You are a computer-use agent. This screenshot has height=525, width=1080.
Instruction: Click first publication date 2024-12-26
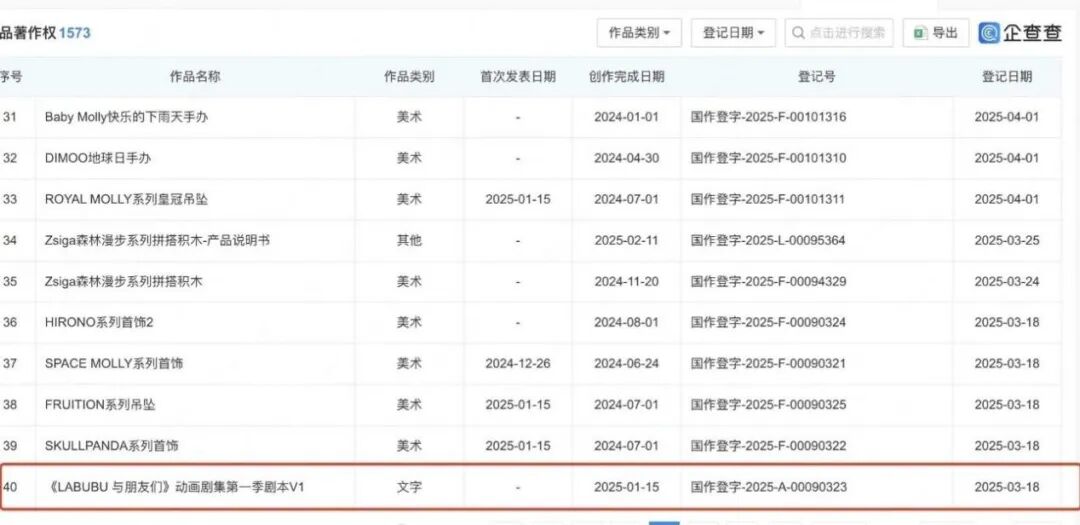pos(518,363)
